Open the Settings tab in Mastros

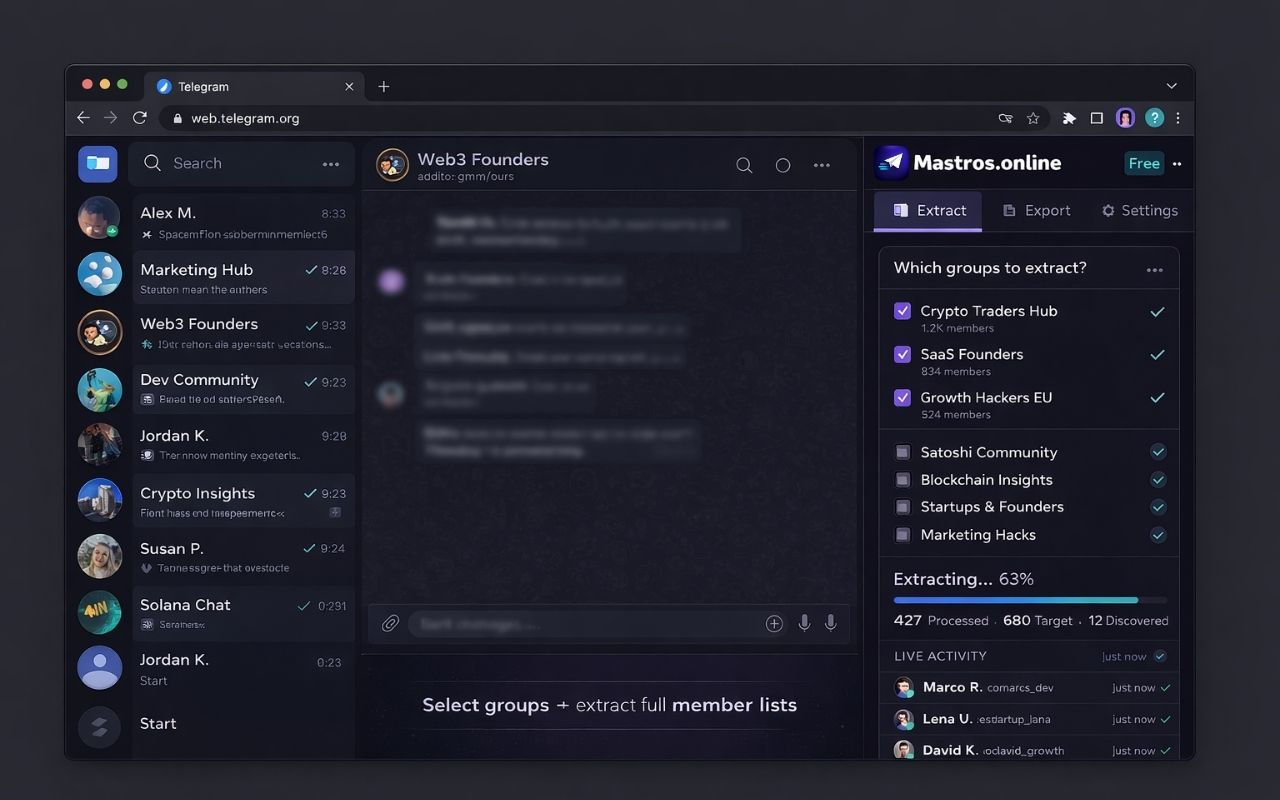coord(1139,211)
